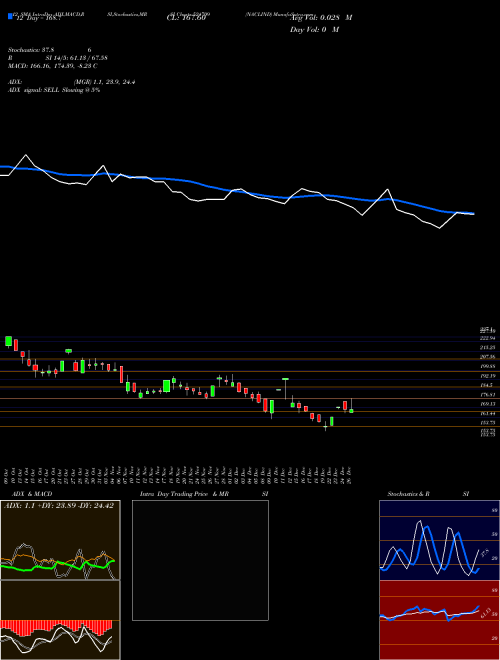Viewport: 500px width, 660px height.
Task: Click the 'Stochastics: 37.8' reading
Action: coord(32,50)
